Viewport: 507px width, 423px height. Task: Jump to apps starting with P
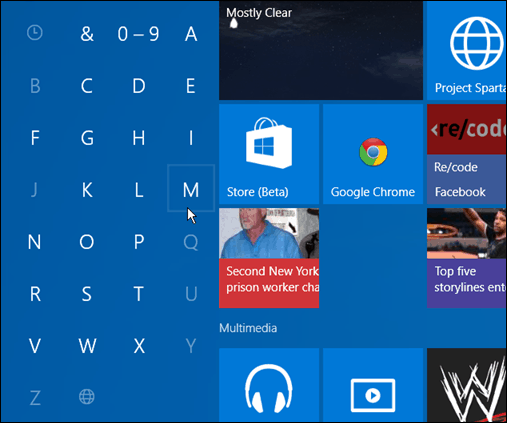tap(139, 242)
